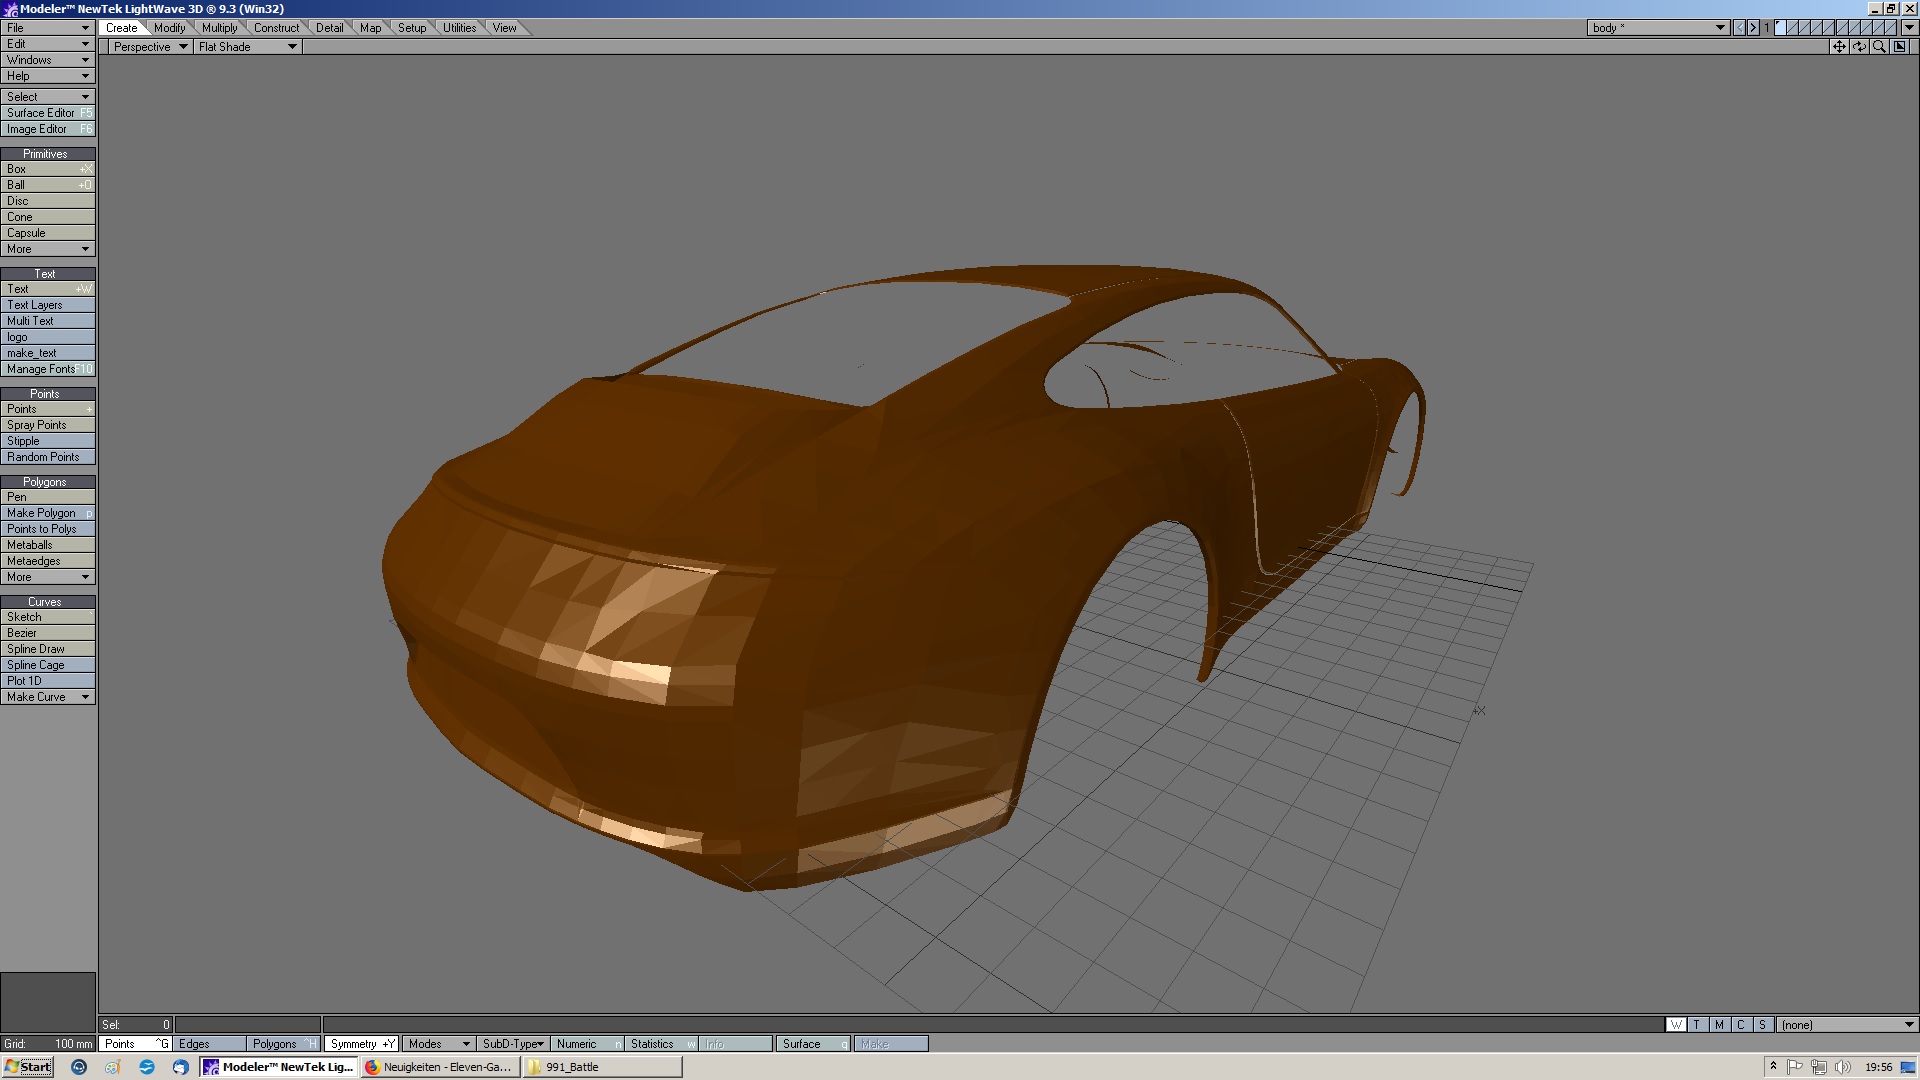The height and width of the screenshot is (1080, 1920).
Task: Expand the Make Curve dropdown
Action: pos(48,697)
